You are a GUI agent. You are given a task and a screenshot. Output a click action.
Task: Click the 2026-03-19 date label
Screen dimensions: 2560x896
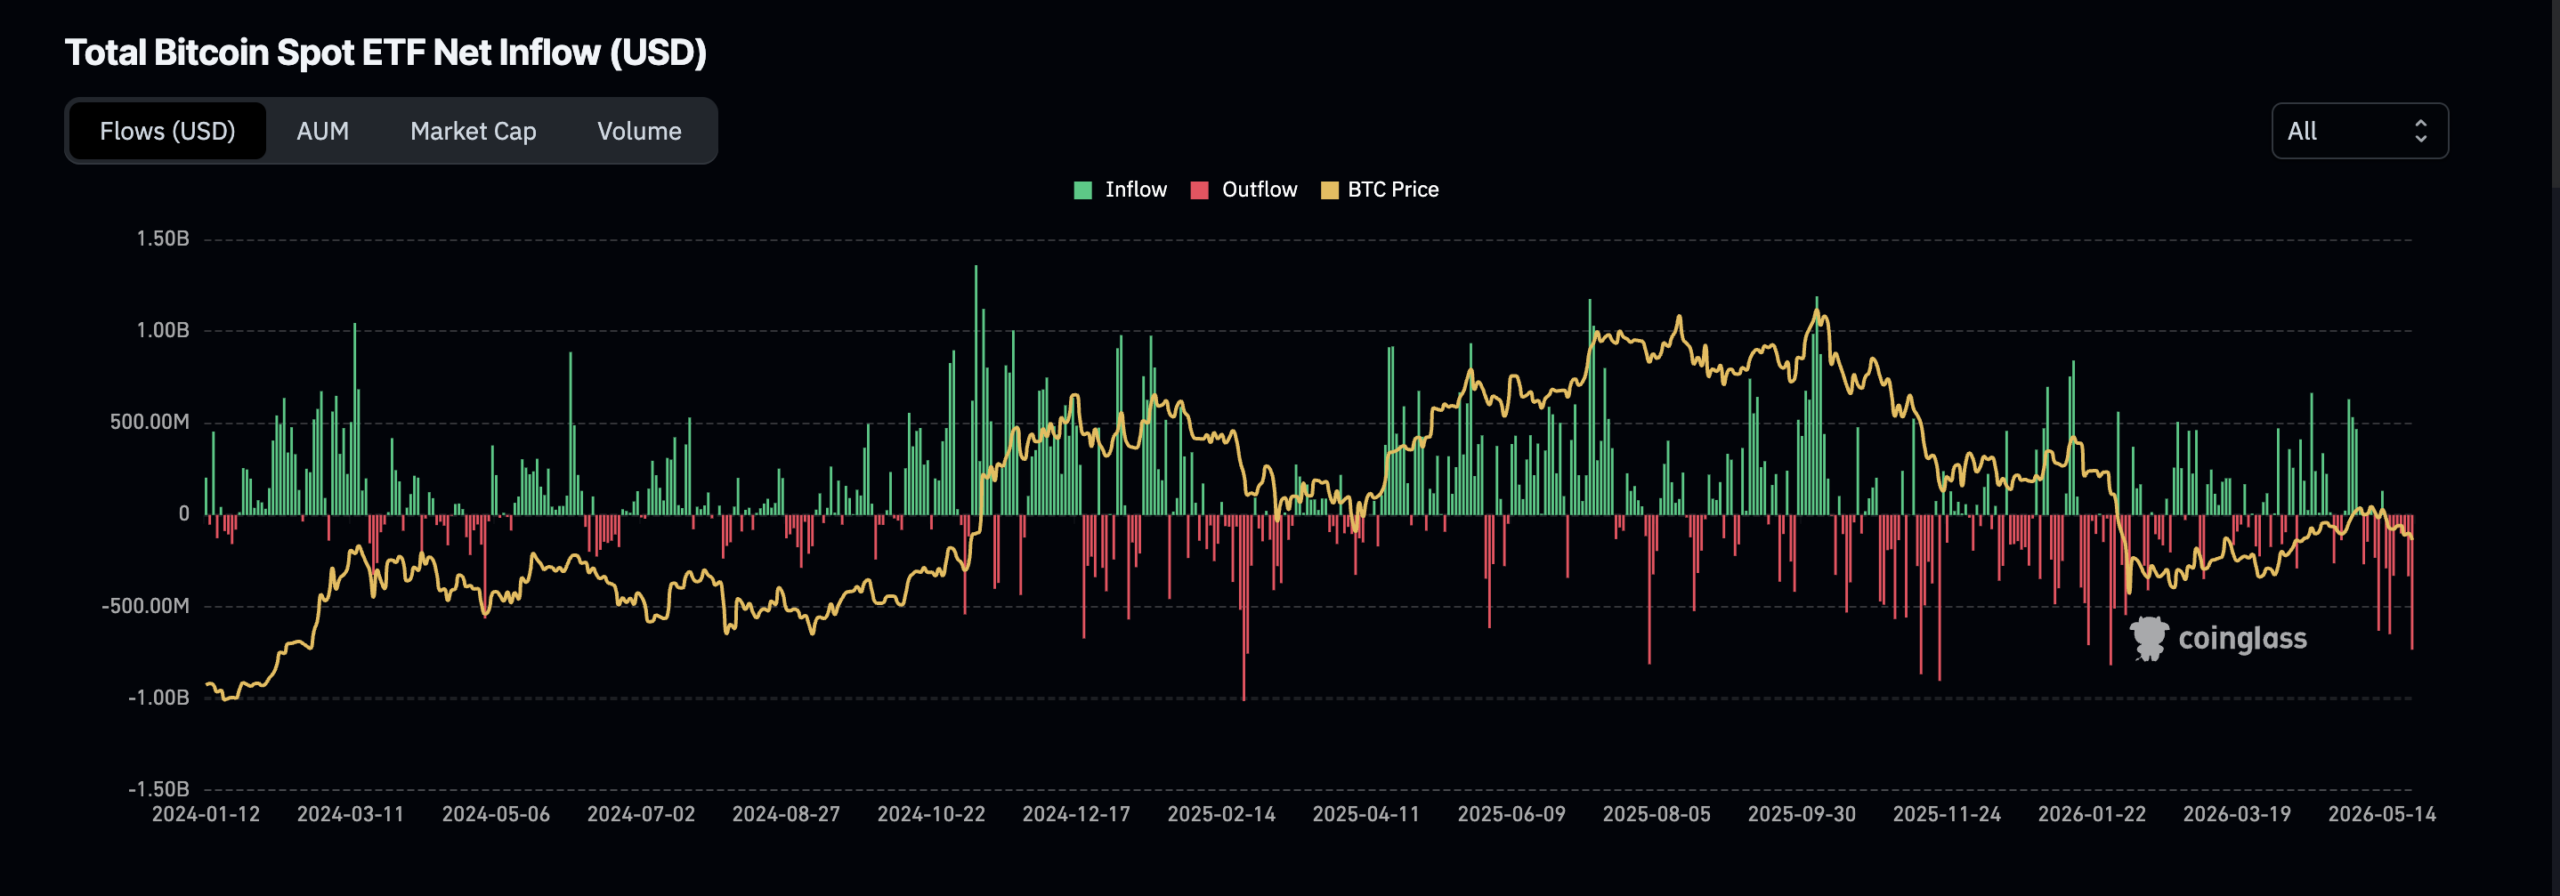2237,815
